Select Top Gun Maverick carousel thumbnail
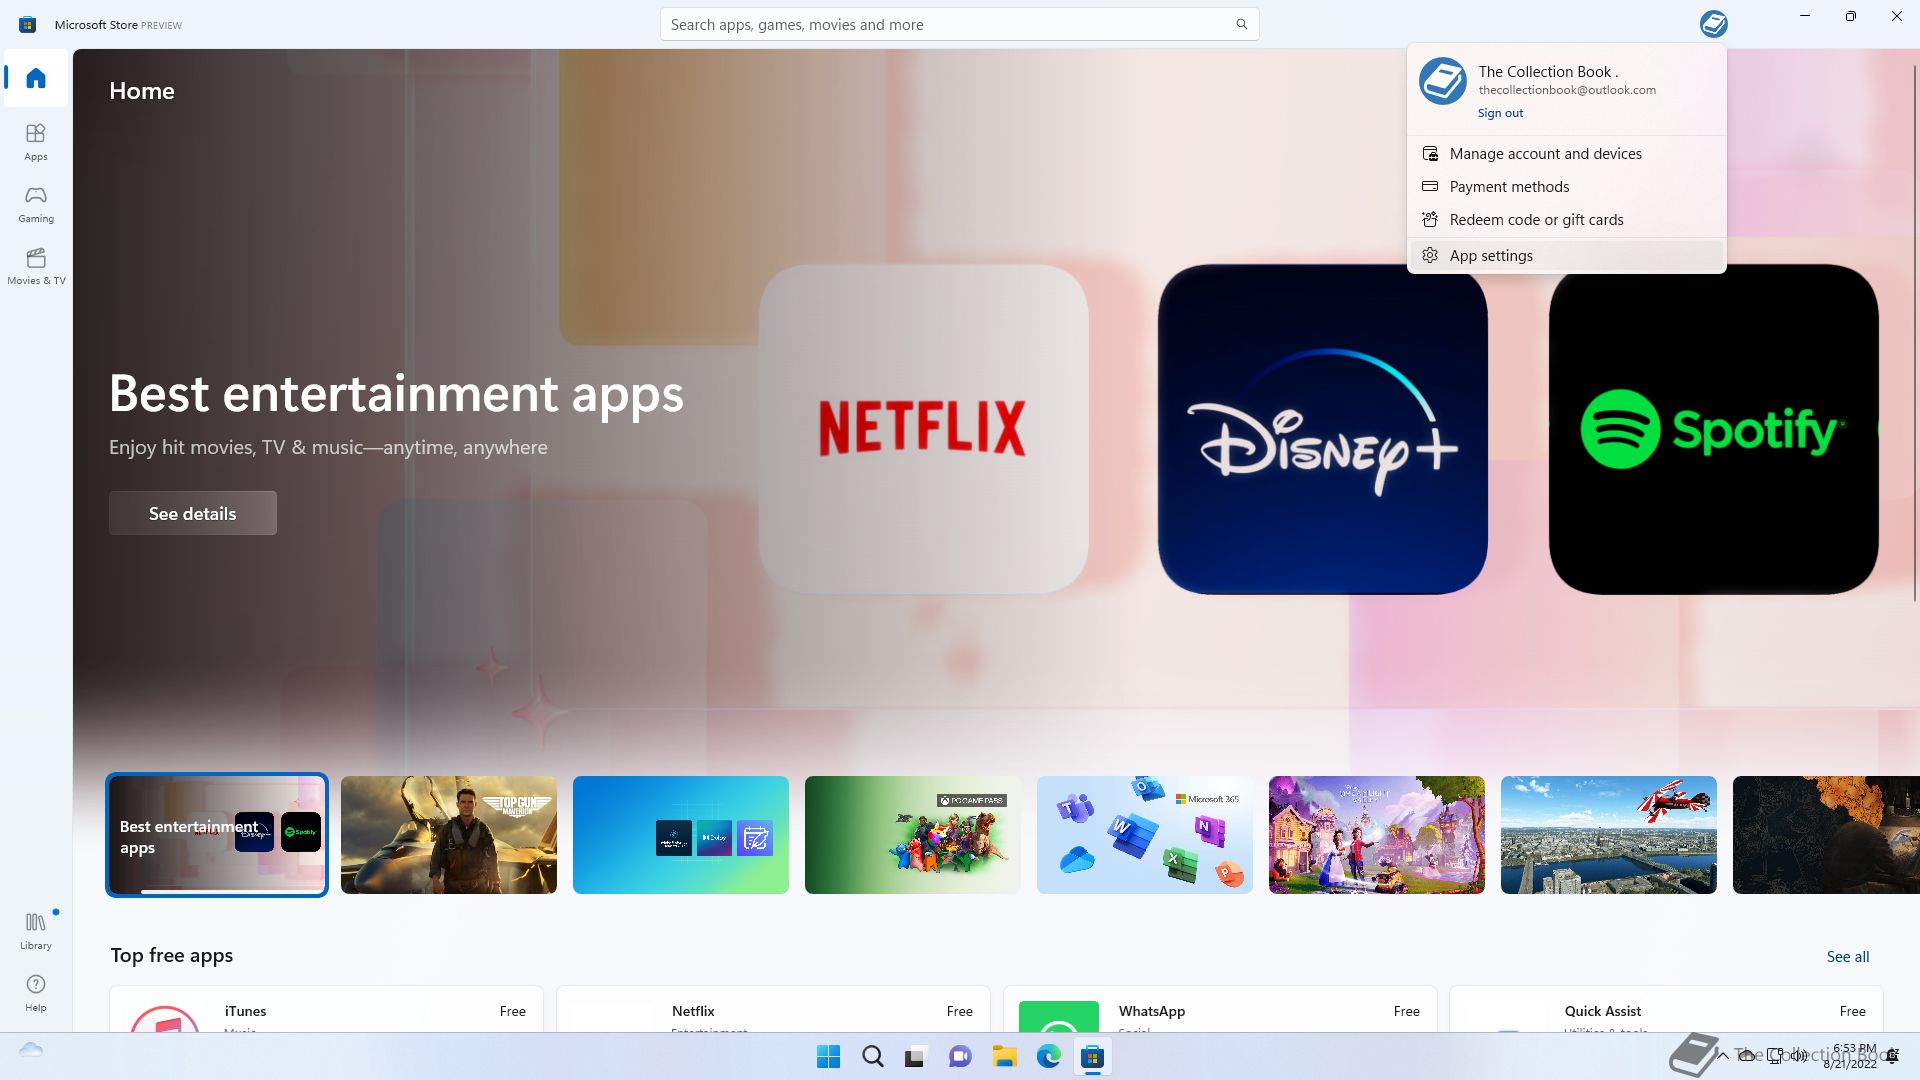Image resolution: width=1920 pixels, height=1080 pixels. 449,835
